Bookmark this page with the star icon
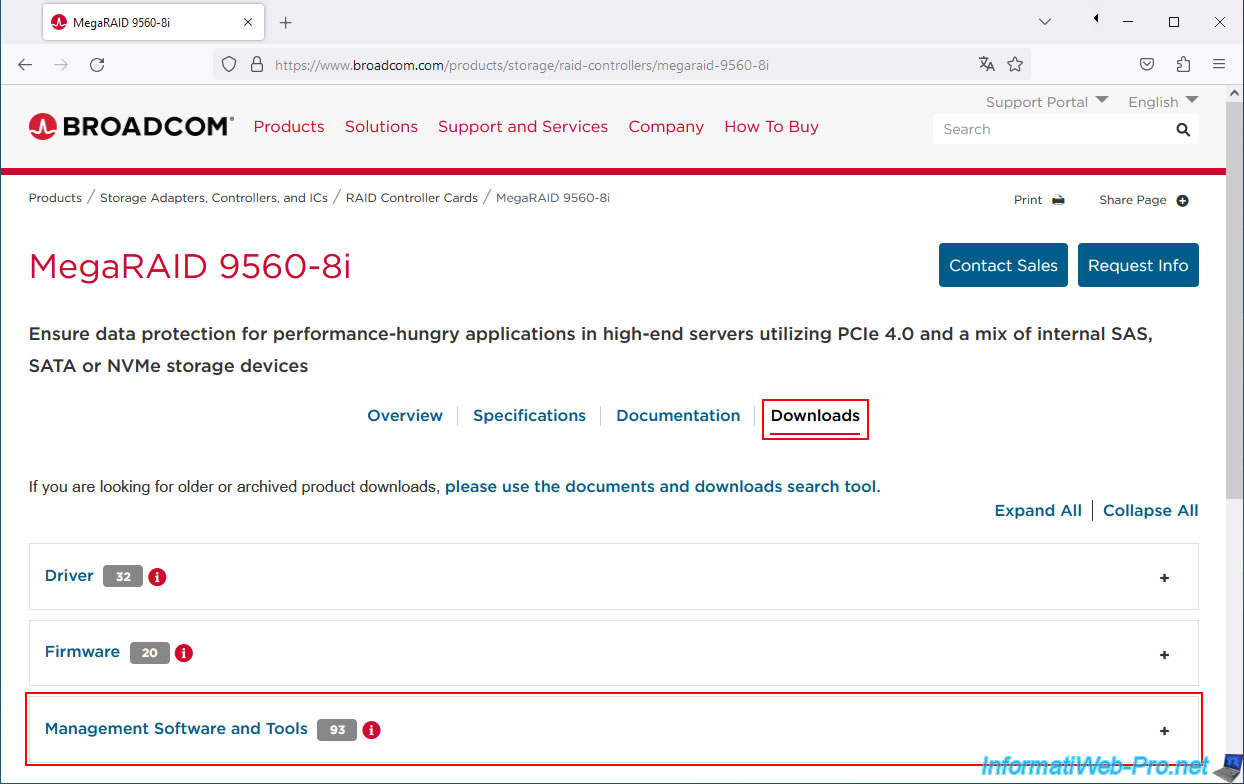 pos(1015,64)
